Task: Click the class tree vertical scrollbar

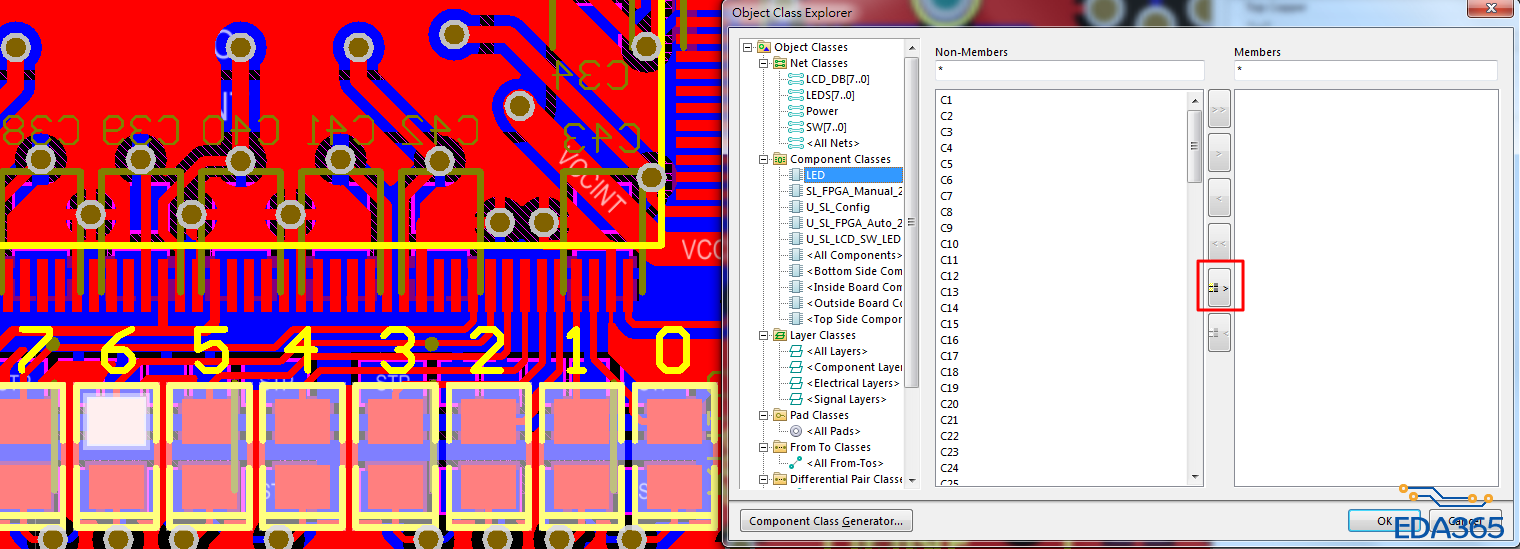Action: 911,220
